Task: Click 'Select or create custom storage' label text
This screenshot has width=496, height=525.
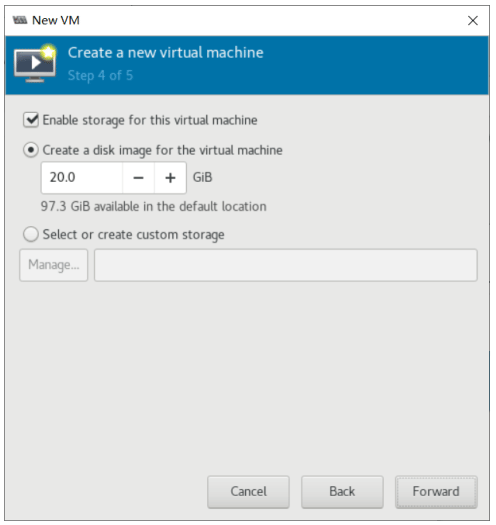Action: click(134, 235)
